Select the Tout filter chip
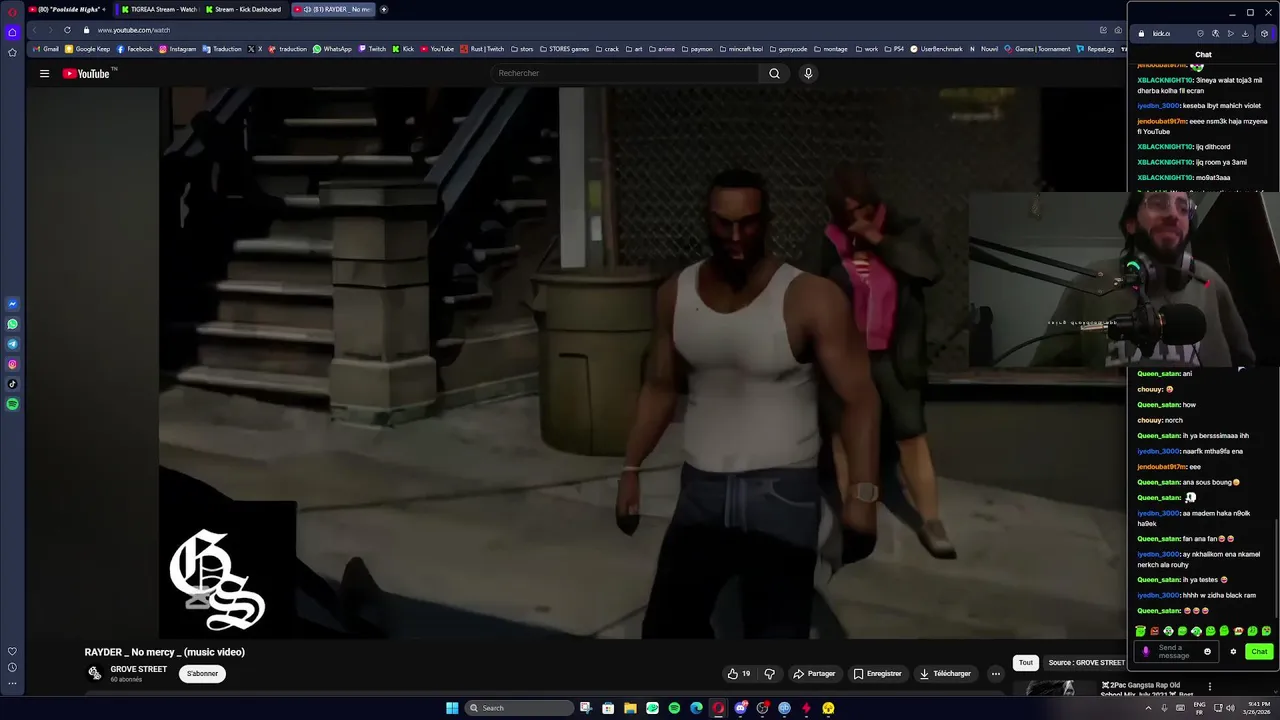1280x720 pixels. (x=1025, y=662)
